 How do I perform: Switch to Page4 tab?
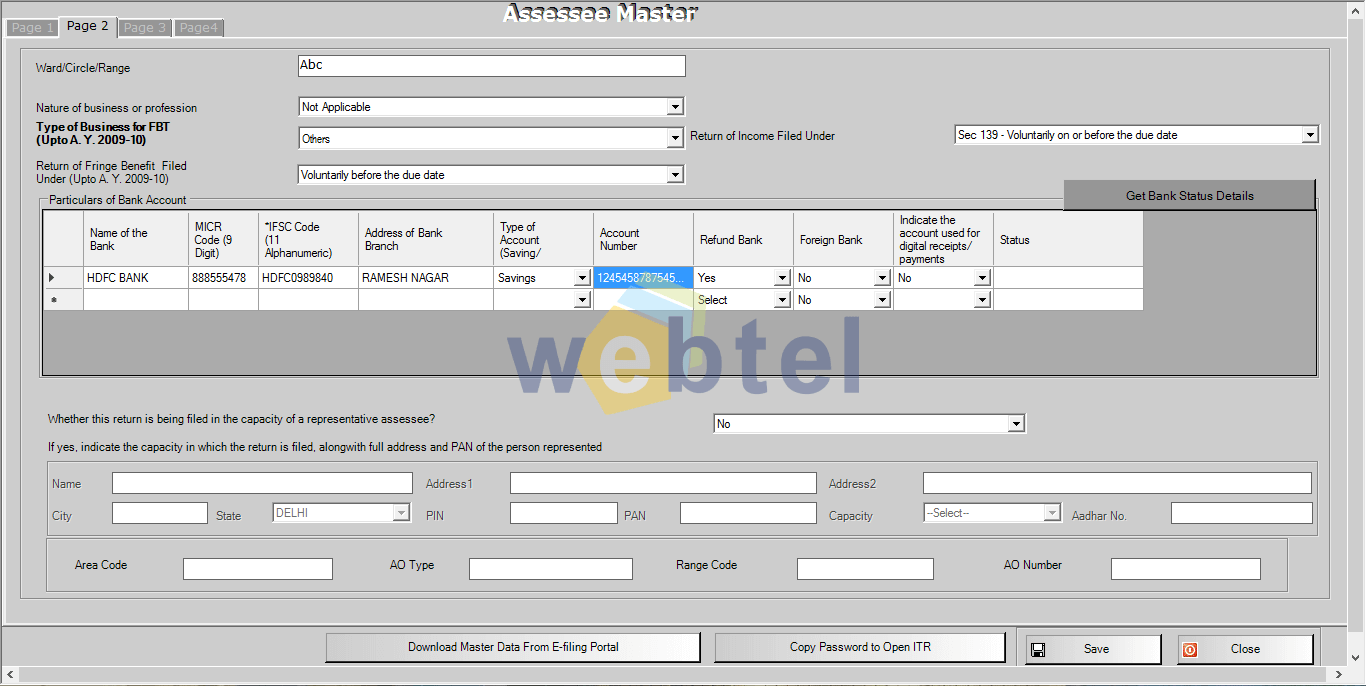click(199, 28)
